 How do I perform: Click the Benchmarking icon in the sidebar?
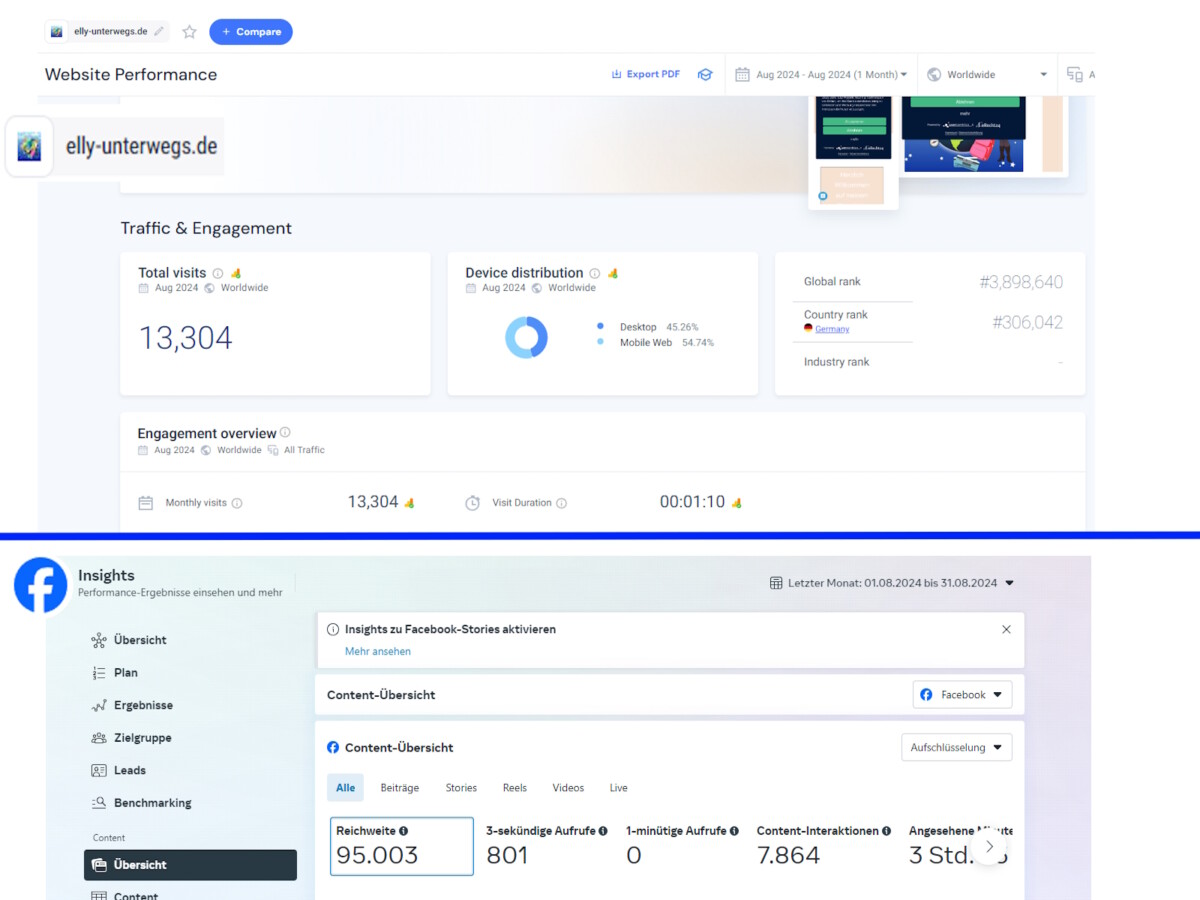tap(99, 803)
